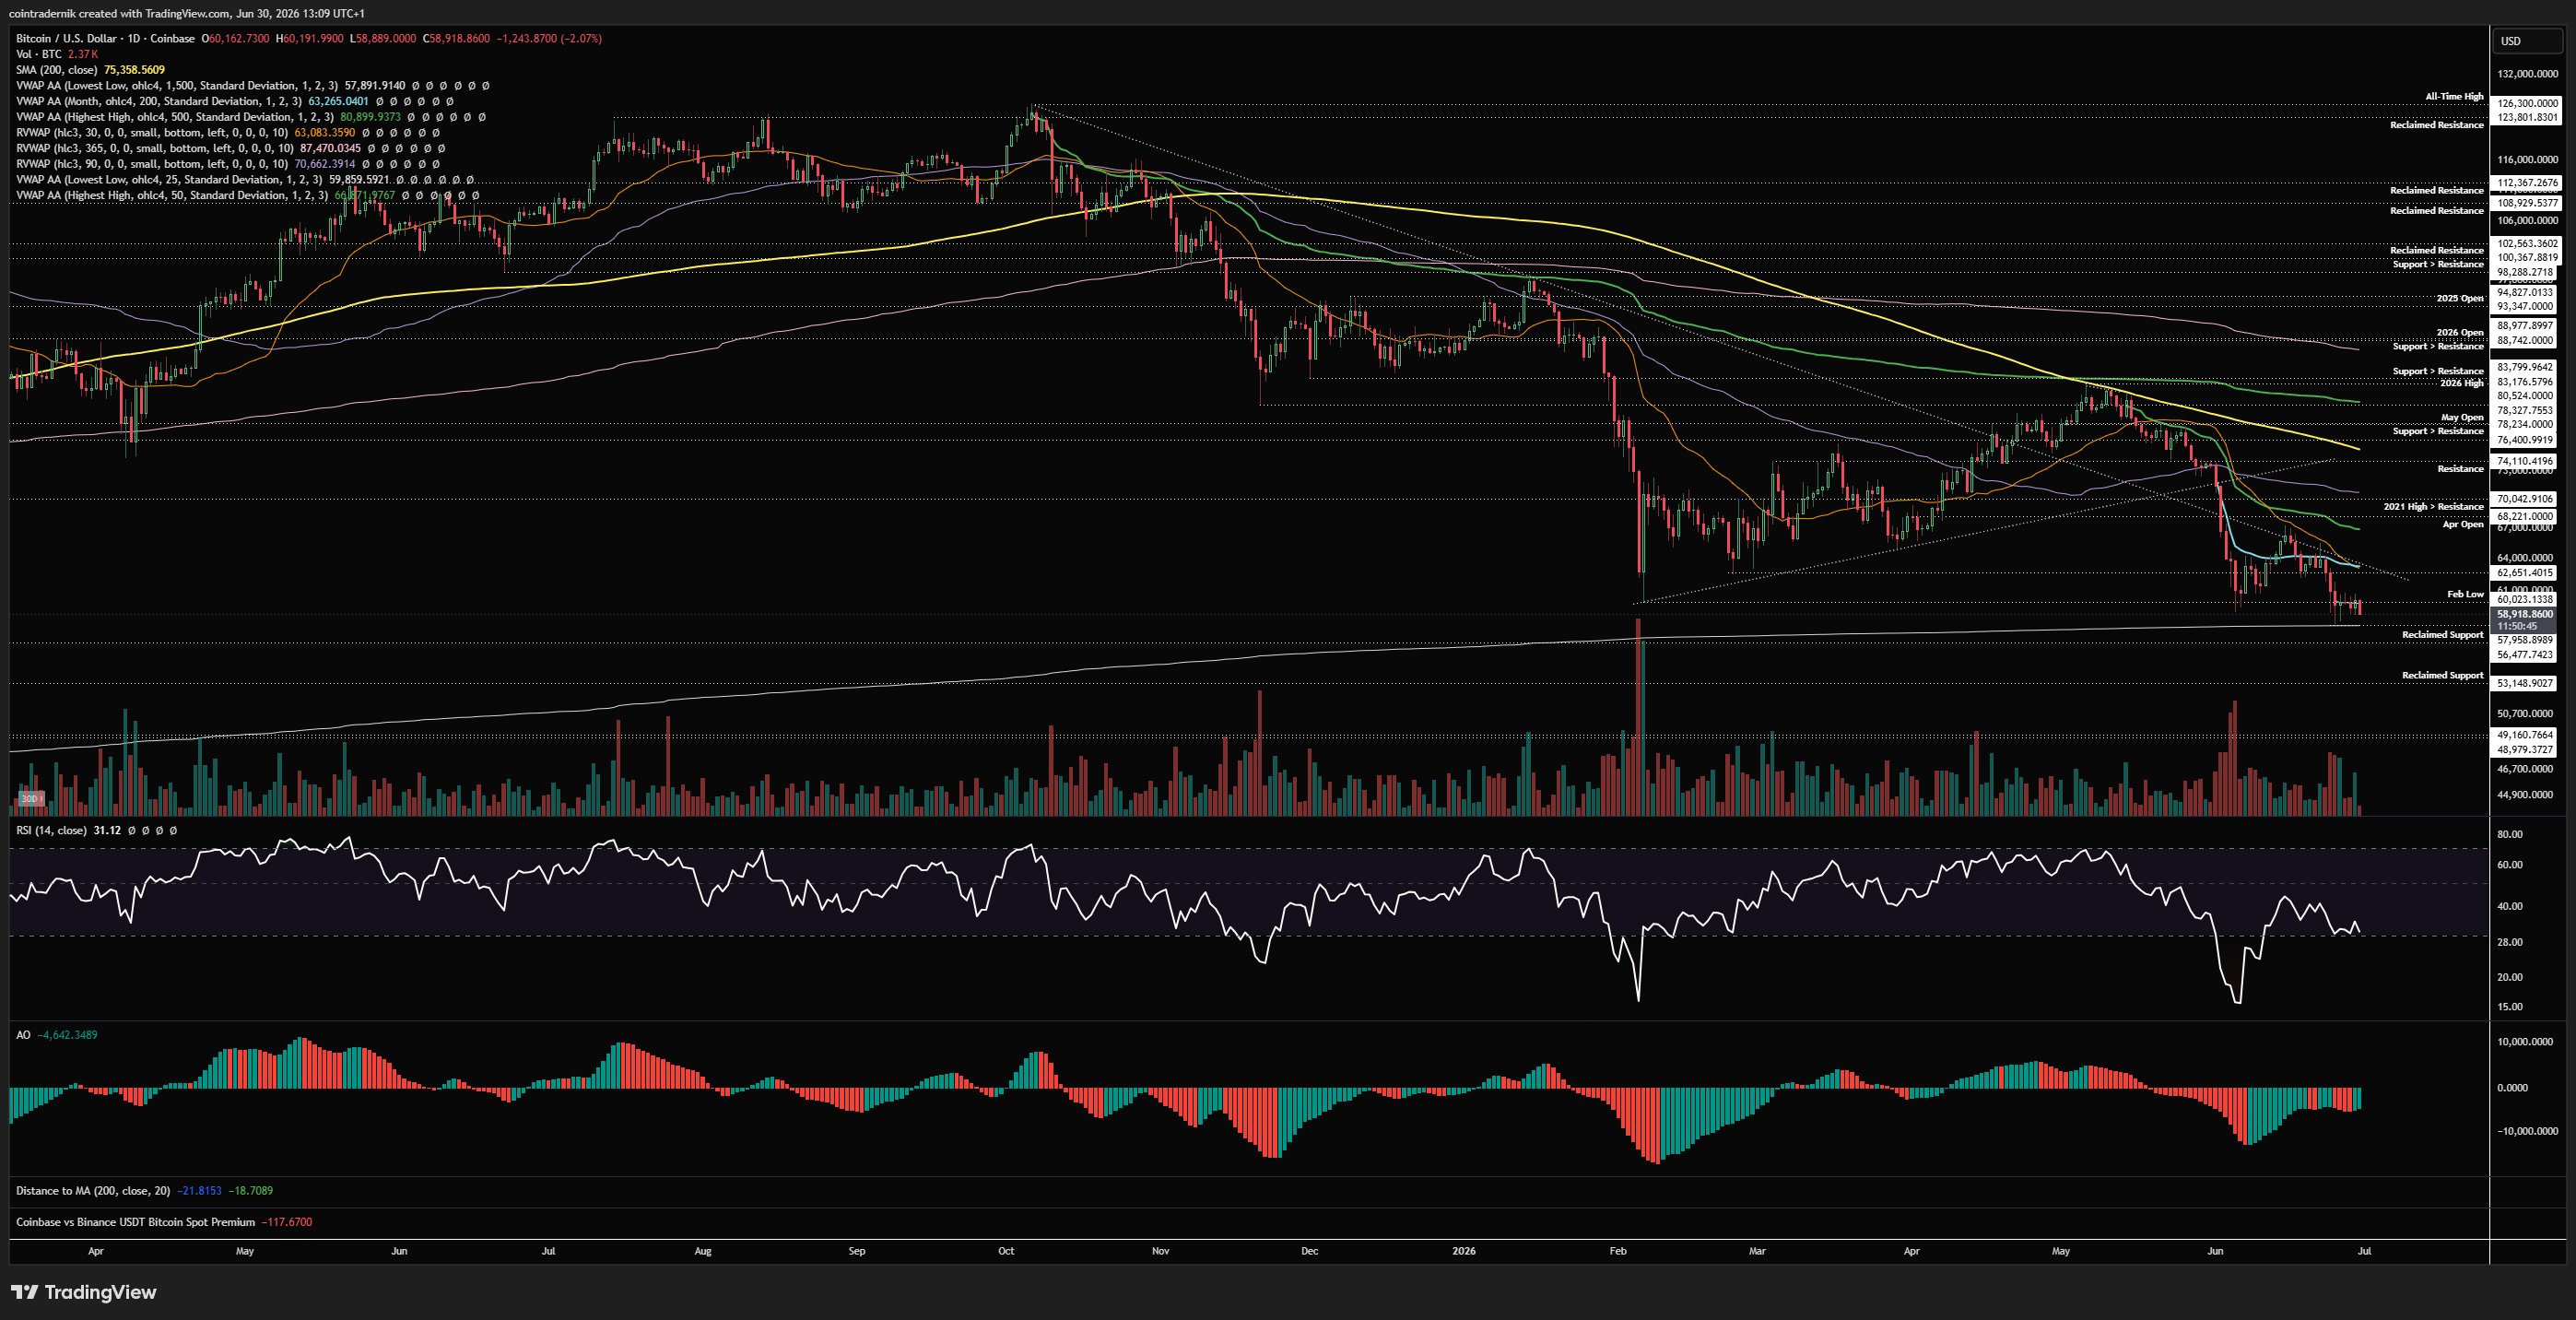Select VWAP AA Highest High 50 legend
Screen dimensions: 2576x1320
coord(172,195)
